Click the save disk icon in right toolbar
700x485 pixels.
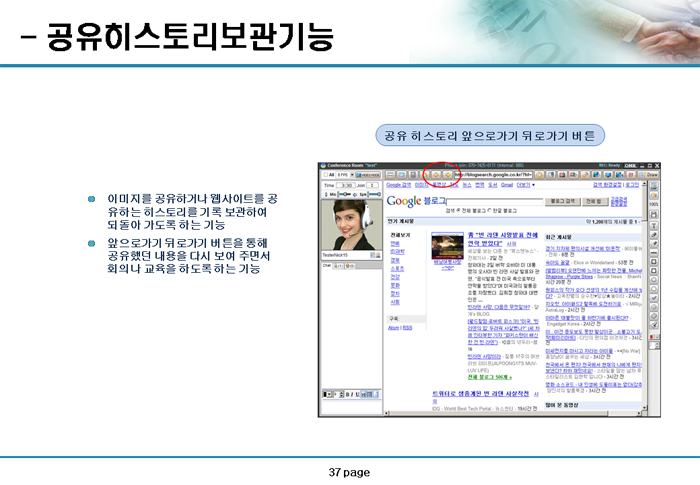click(654, 215)
